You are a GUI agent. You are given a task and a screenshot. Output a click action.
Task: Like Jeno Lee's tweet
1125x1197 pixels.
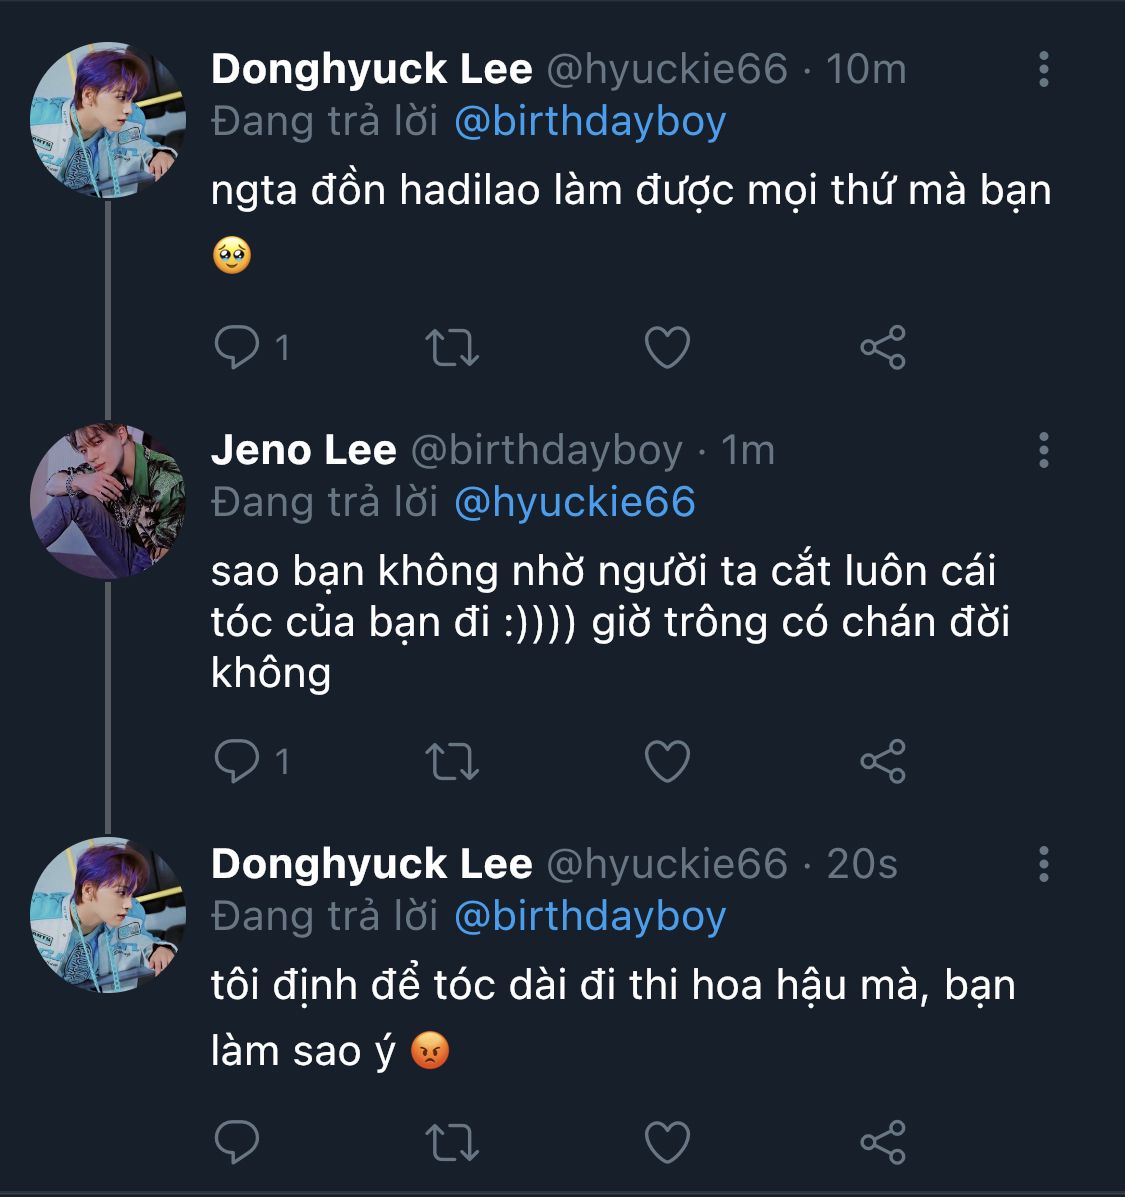667,762
